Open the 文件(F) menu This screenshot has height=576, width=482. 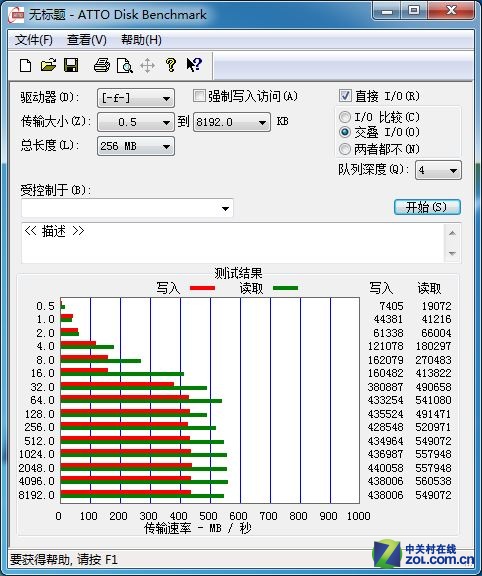click(33, 40)
